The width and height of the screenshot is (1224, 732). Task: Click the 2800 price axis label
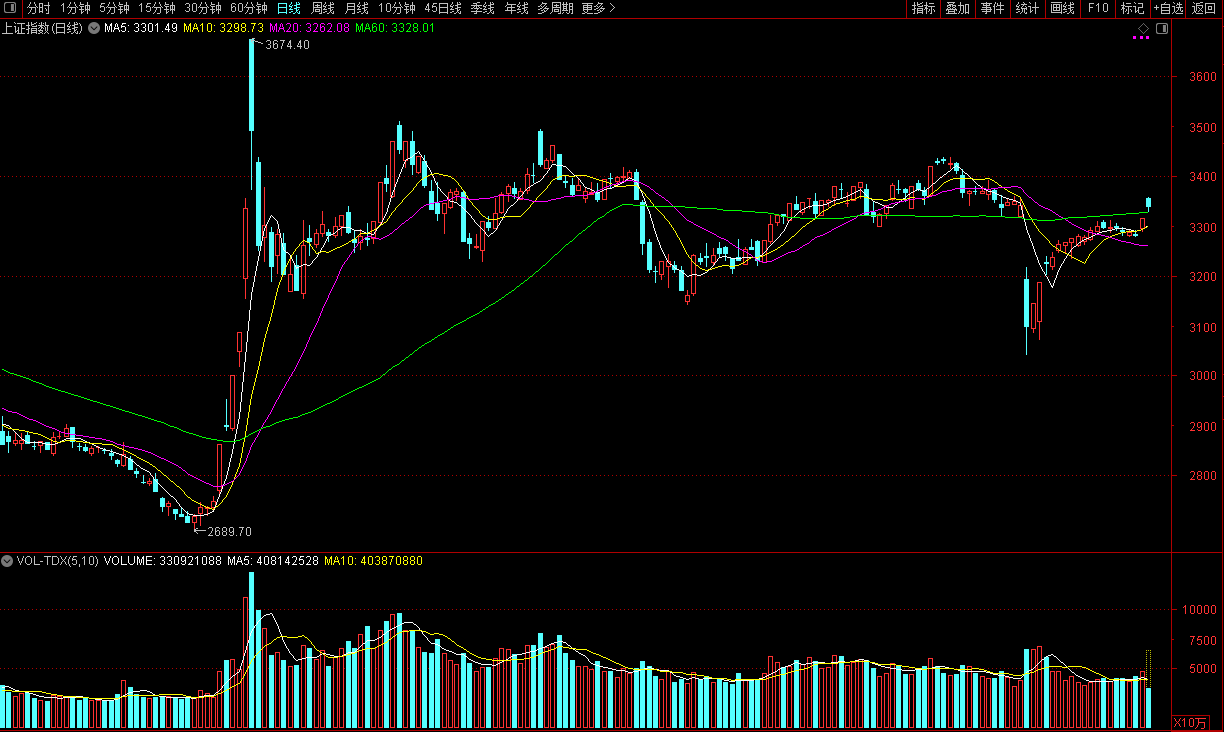[1202, 476]
